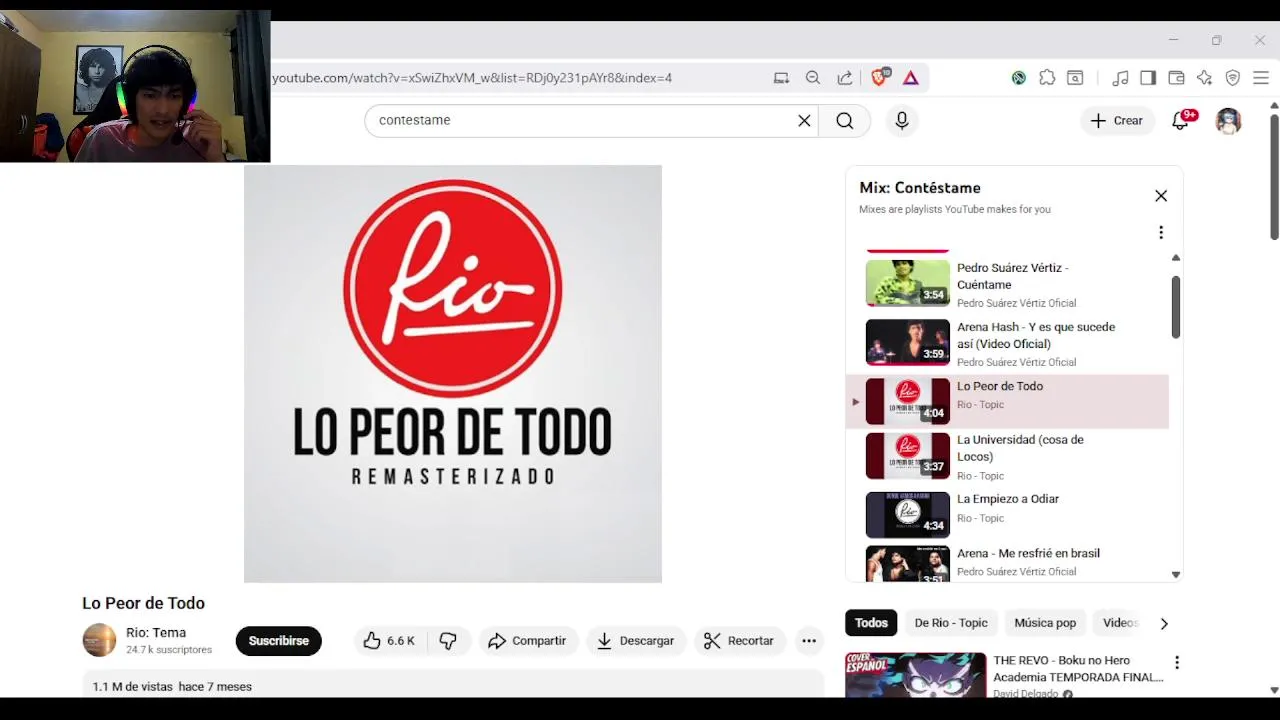Viewport: 1280px width, 720px height.
Task: Open the browser hamburger menu
Action: point(1261,78)
